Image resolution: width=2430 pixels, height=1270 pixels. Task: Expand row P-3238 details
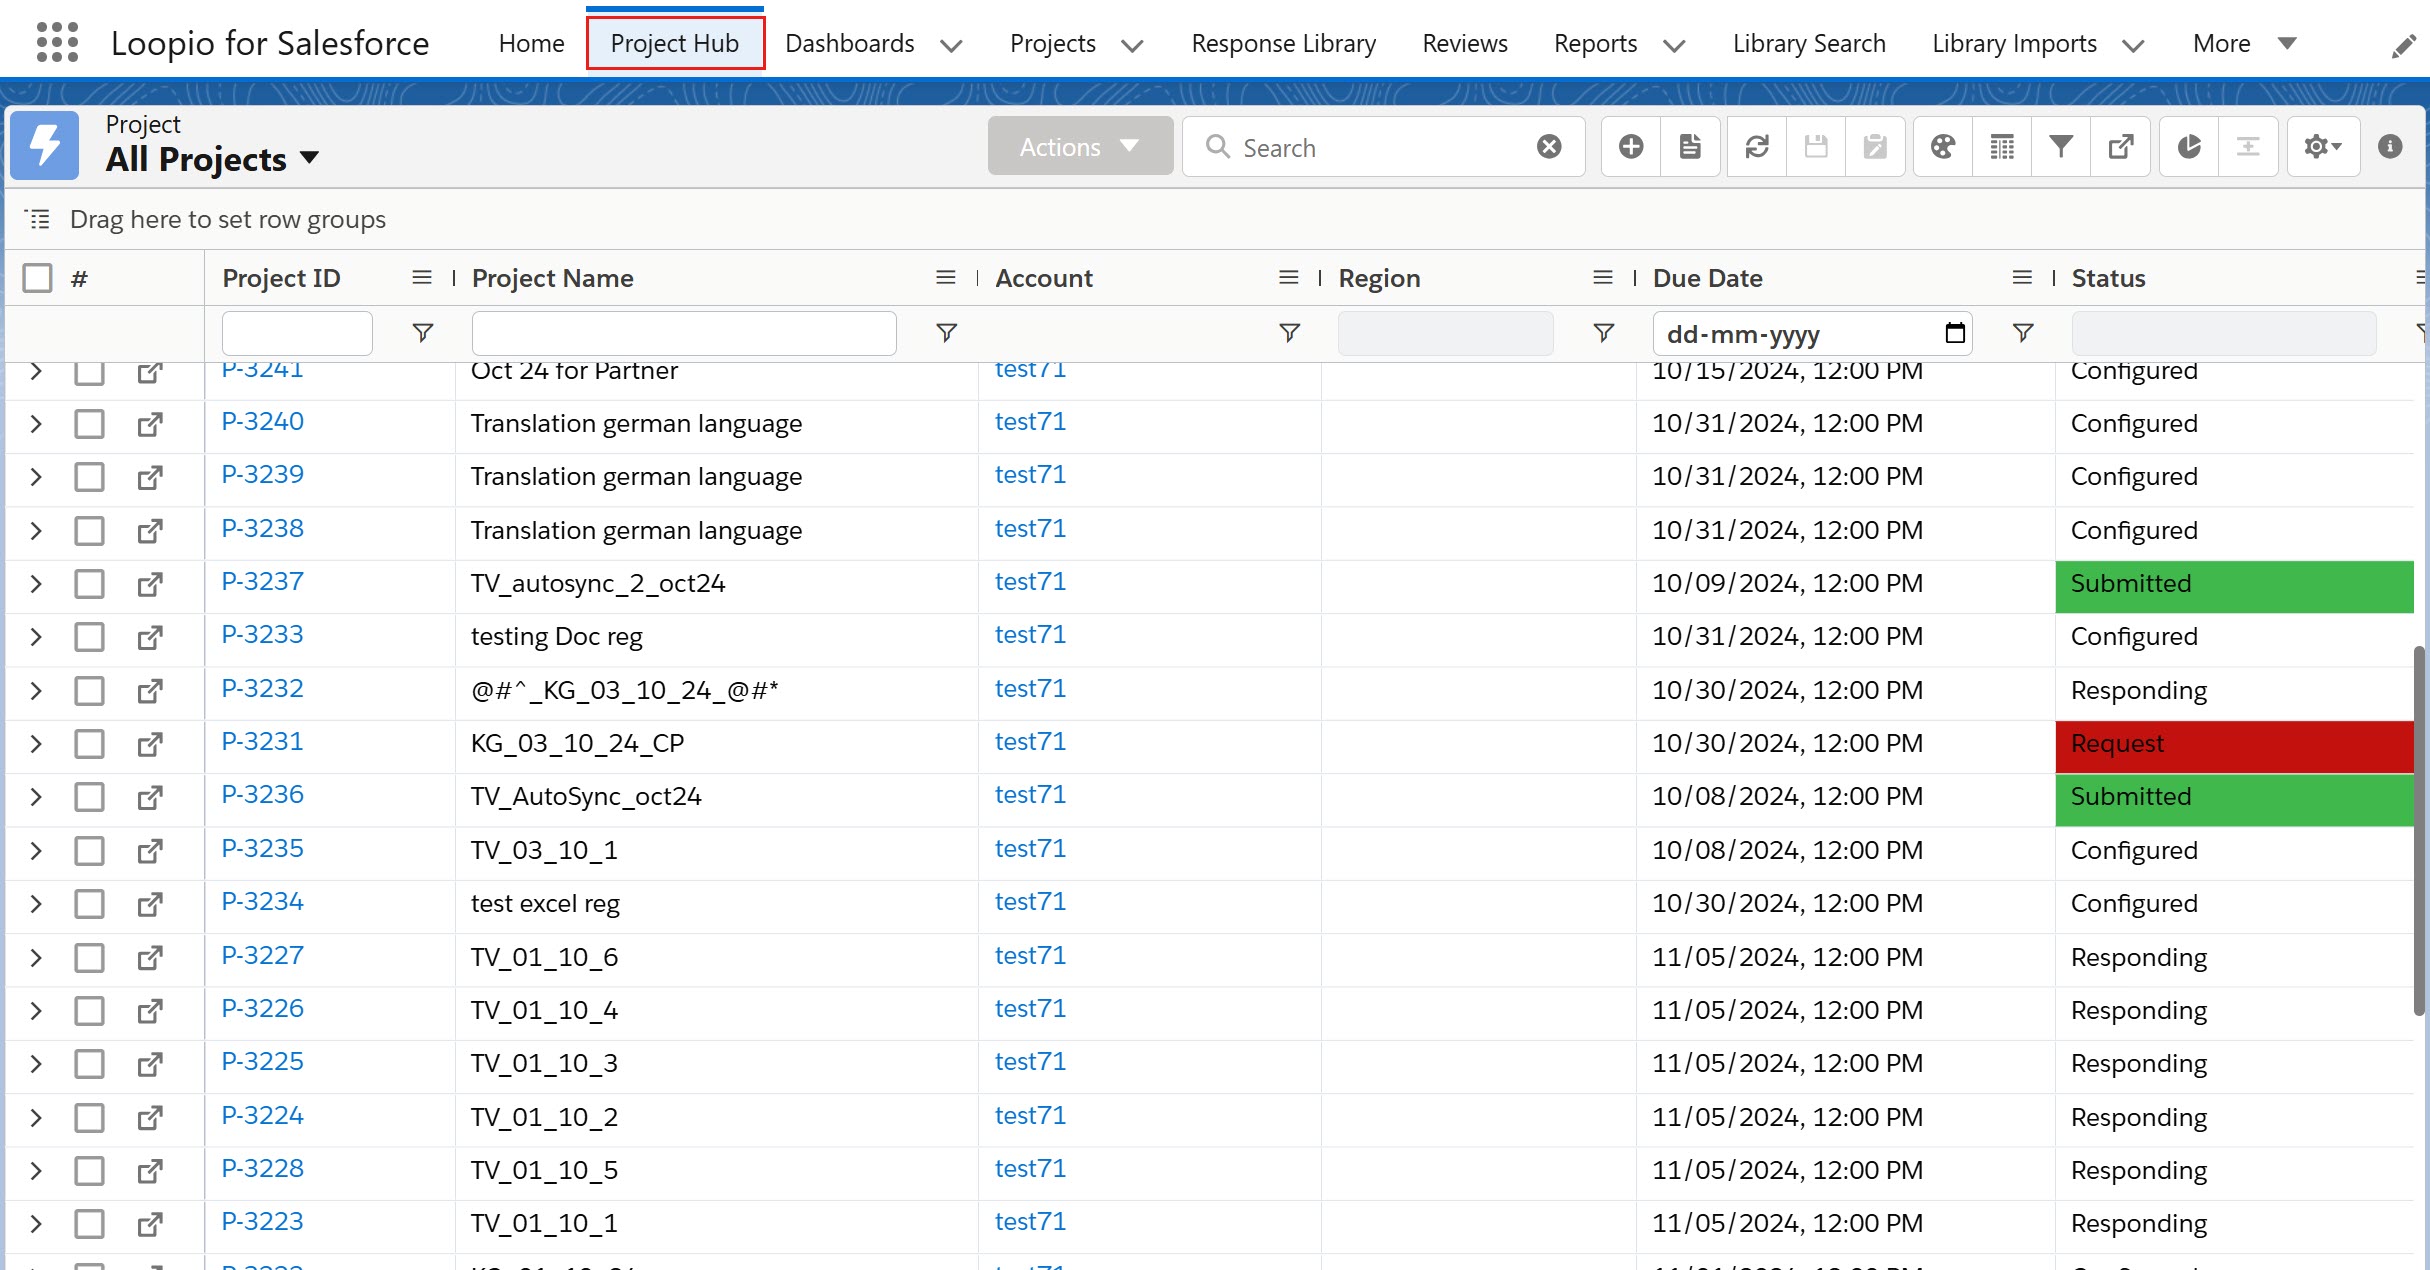pyautogui.click(x=36, y=531)
